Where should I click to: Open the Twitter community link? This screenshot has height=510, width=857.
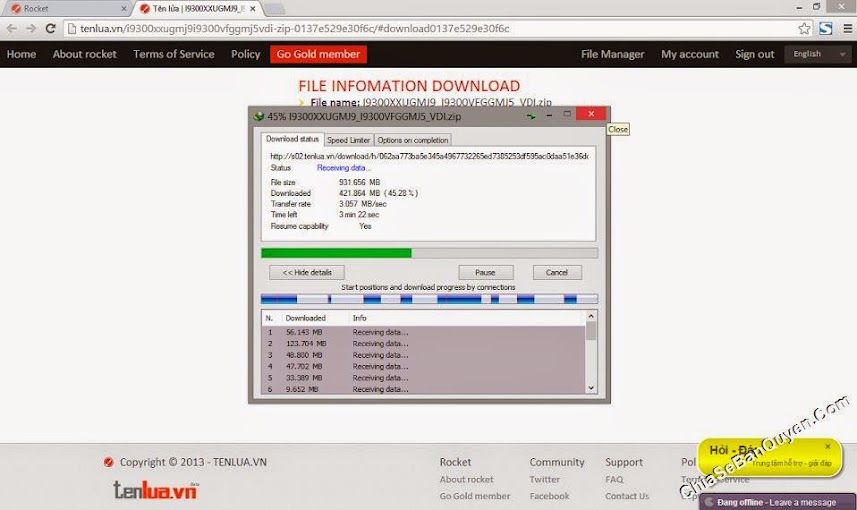click(544, 479)
